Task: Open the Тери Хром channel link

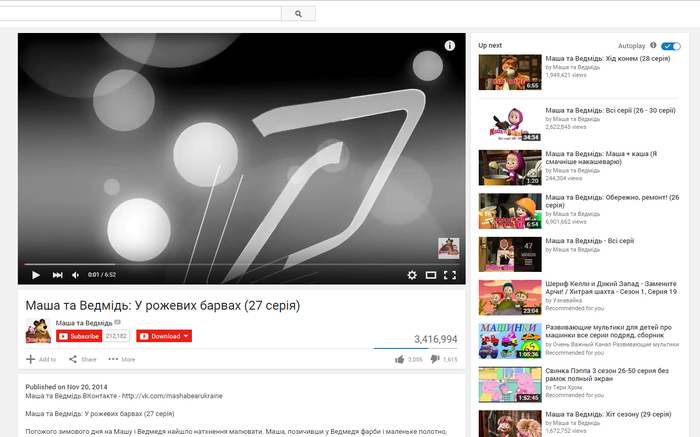Action: (x=567, y=387)
